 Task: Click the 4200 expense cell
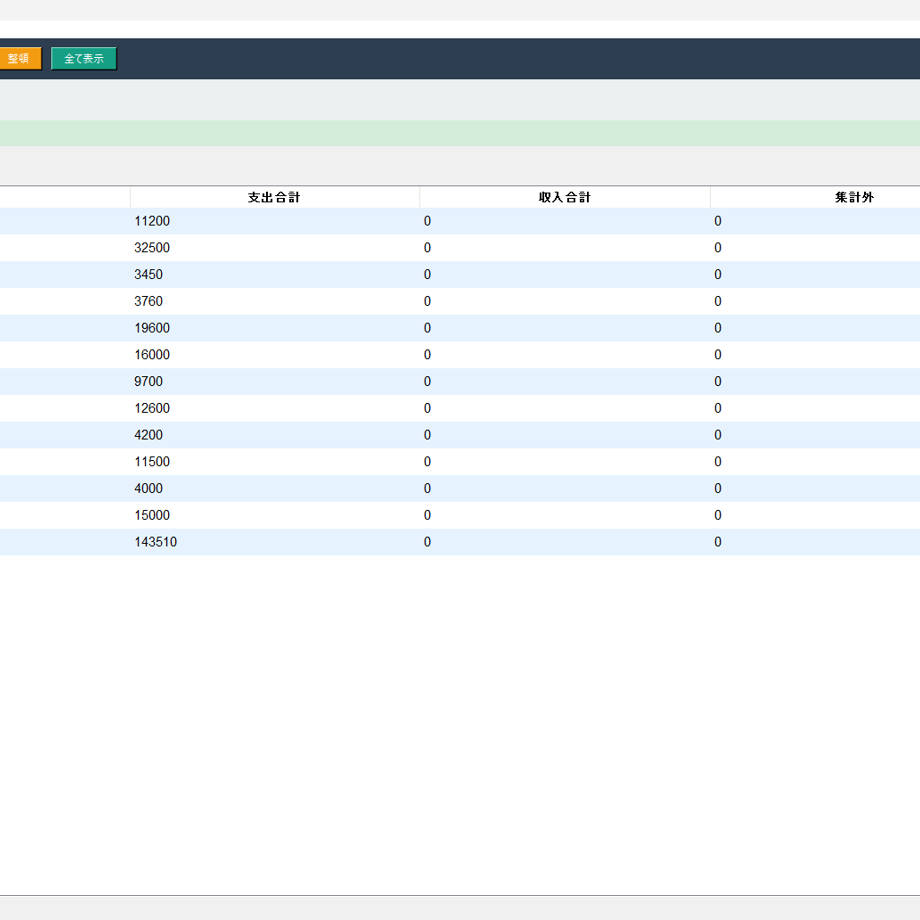click(275, 435)
